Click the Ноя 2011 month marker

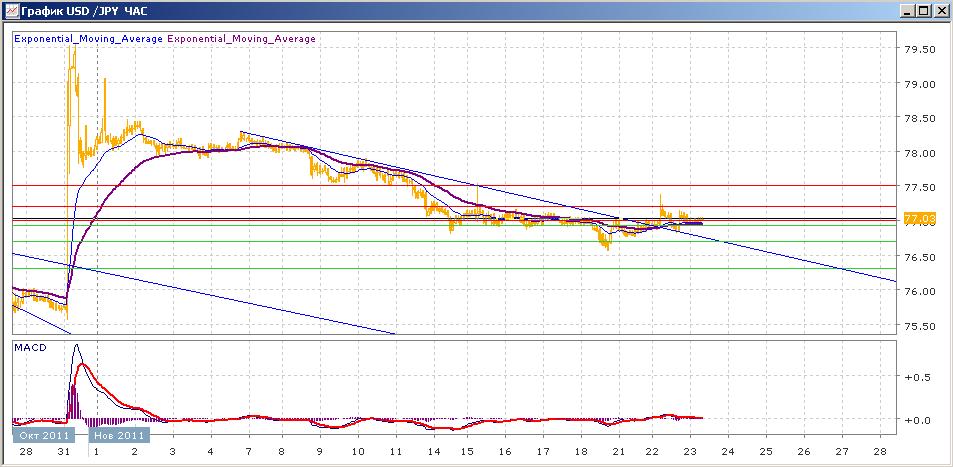point(119,435)
